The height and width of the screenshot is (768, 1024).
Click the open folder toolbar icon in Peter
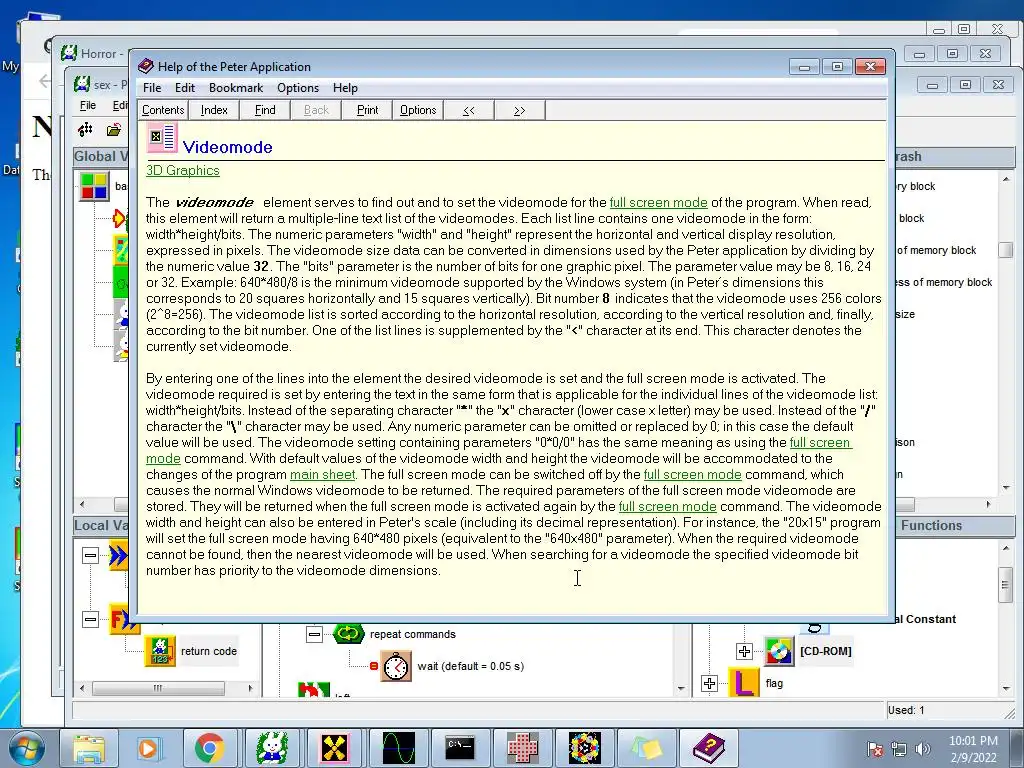pos(114,130)
